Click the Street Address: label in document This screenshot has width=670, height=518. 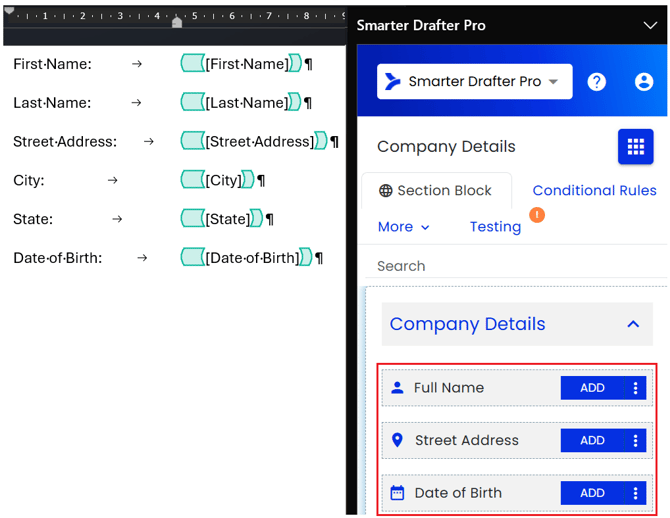click(x=65, y=141)
